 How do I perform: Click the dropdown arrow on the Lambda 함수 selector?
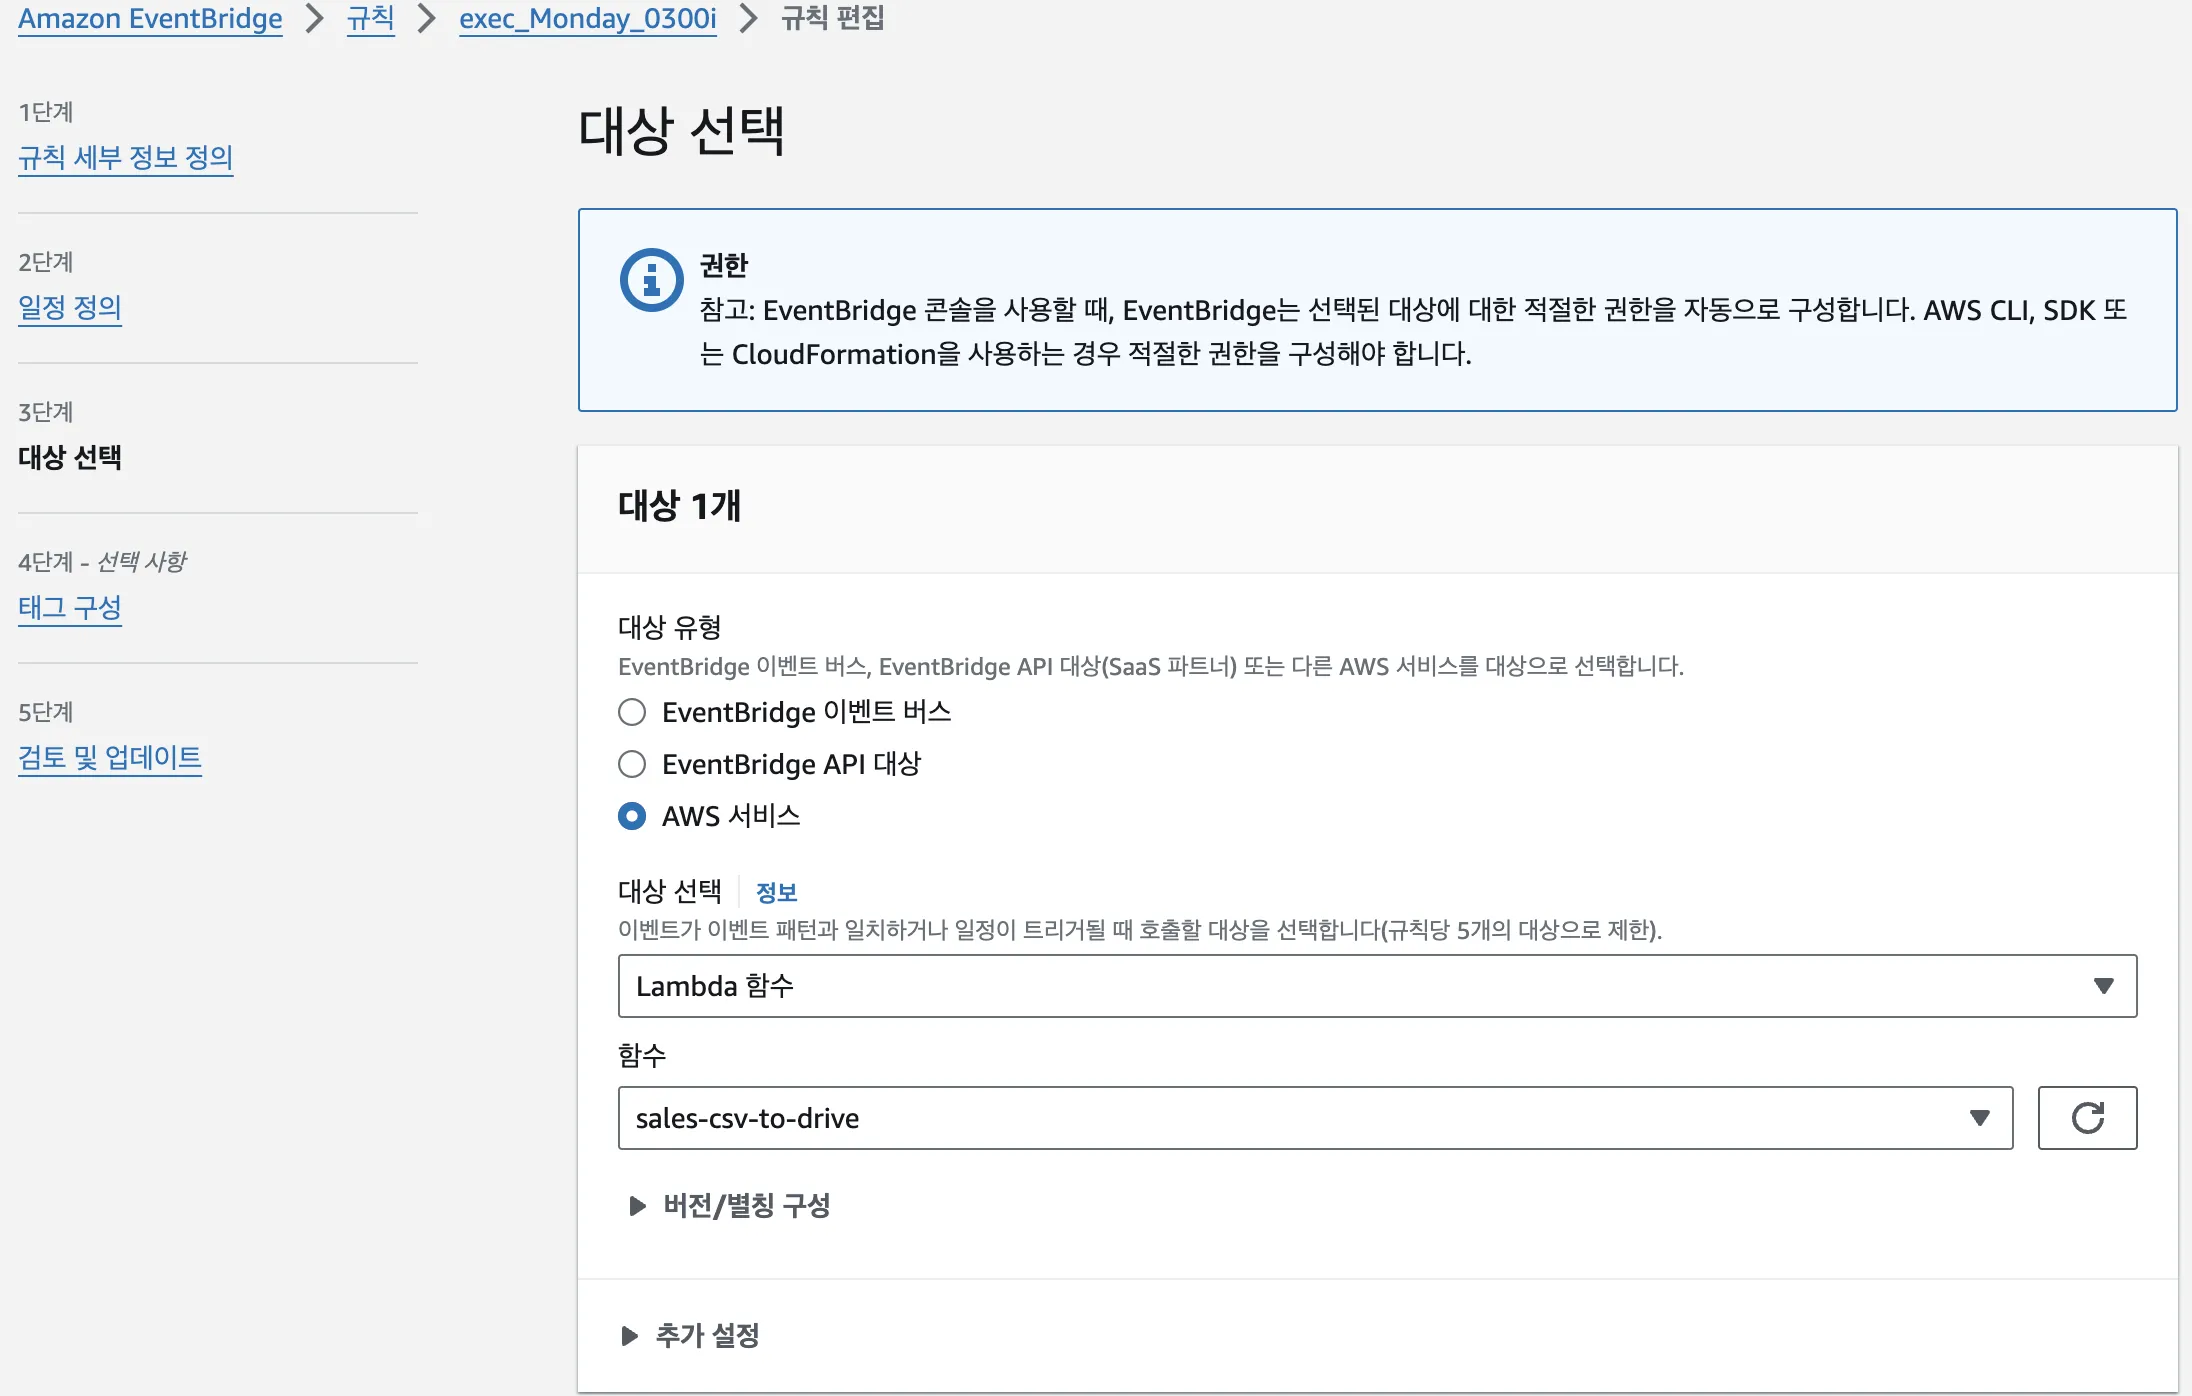point(2103,986)
